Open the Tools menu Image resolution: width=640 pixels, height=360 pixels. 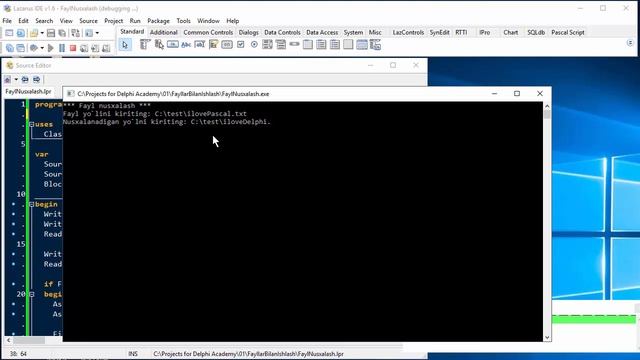click(183, 21)
